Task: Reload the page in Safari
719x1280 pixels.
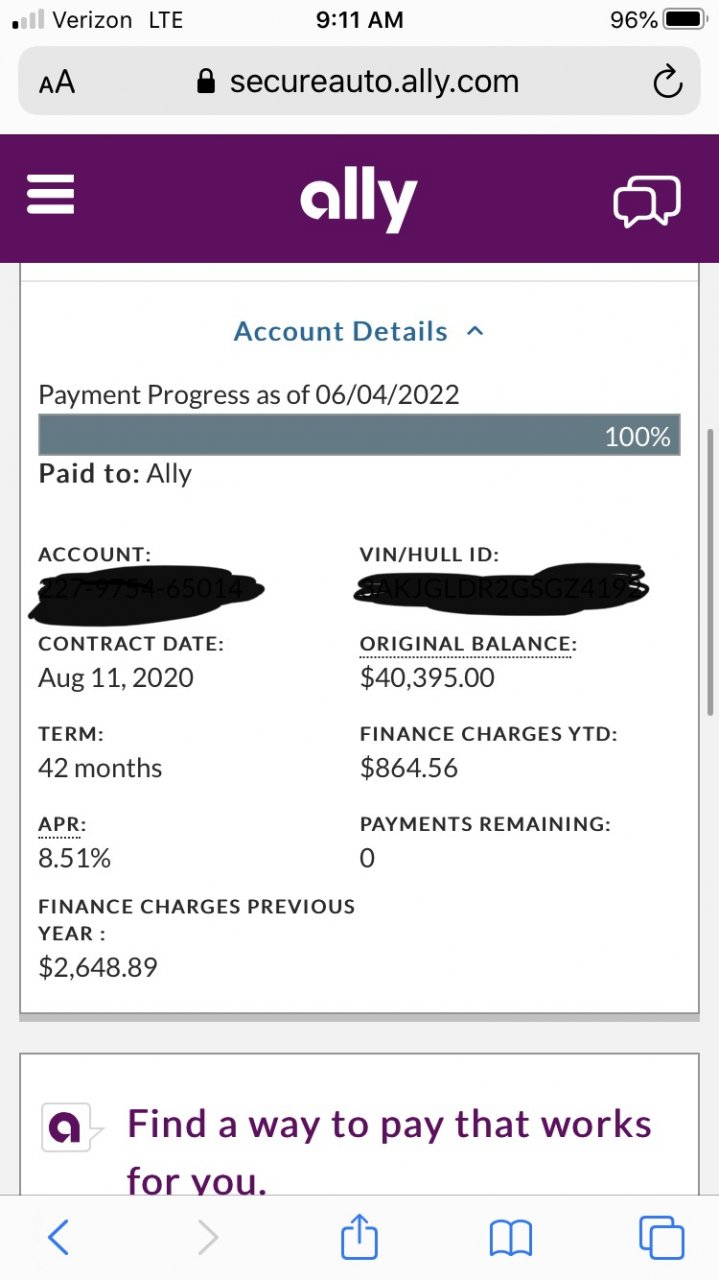Action: pyautogui.click(x=667, y=82)
